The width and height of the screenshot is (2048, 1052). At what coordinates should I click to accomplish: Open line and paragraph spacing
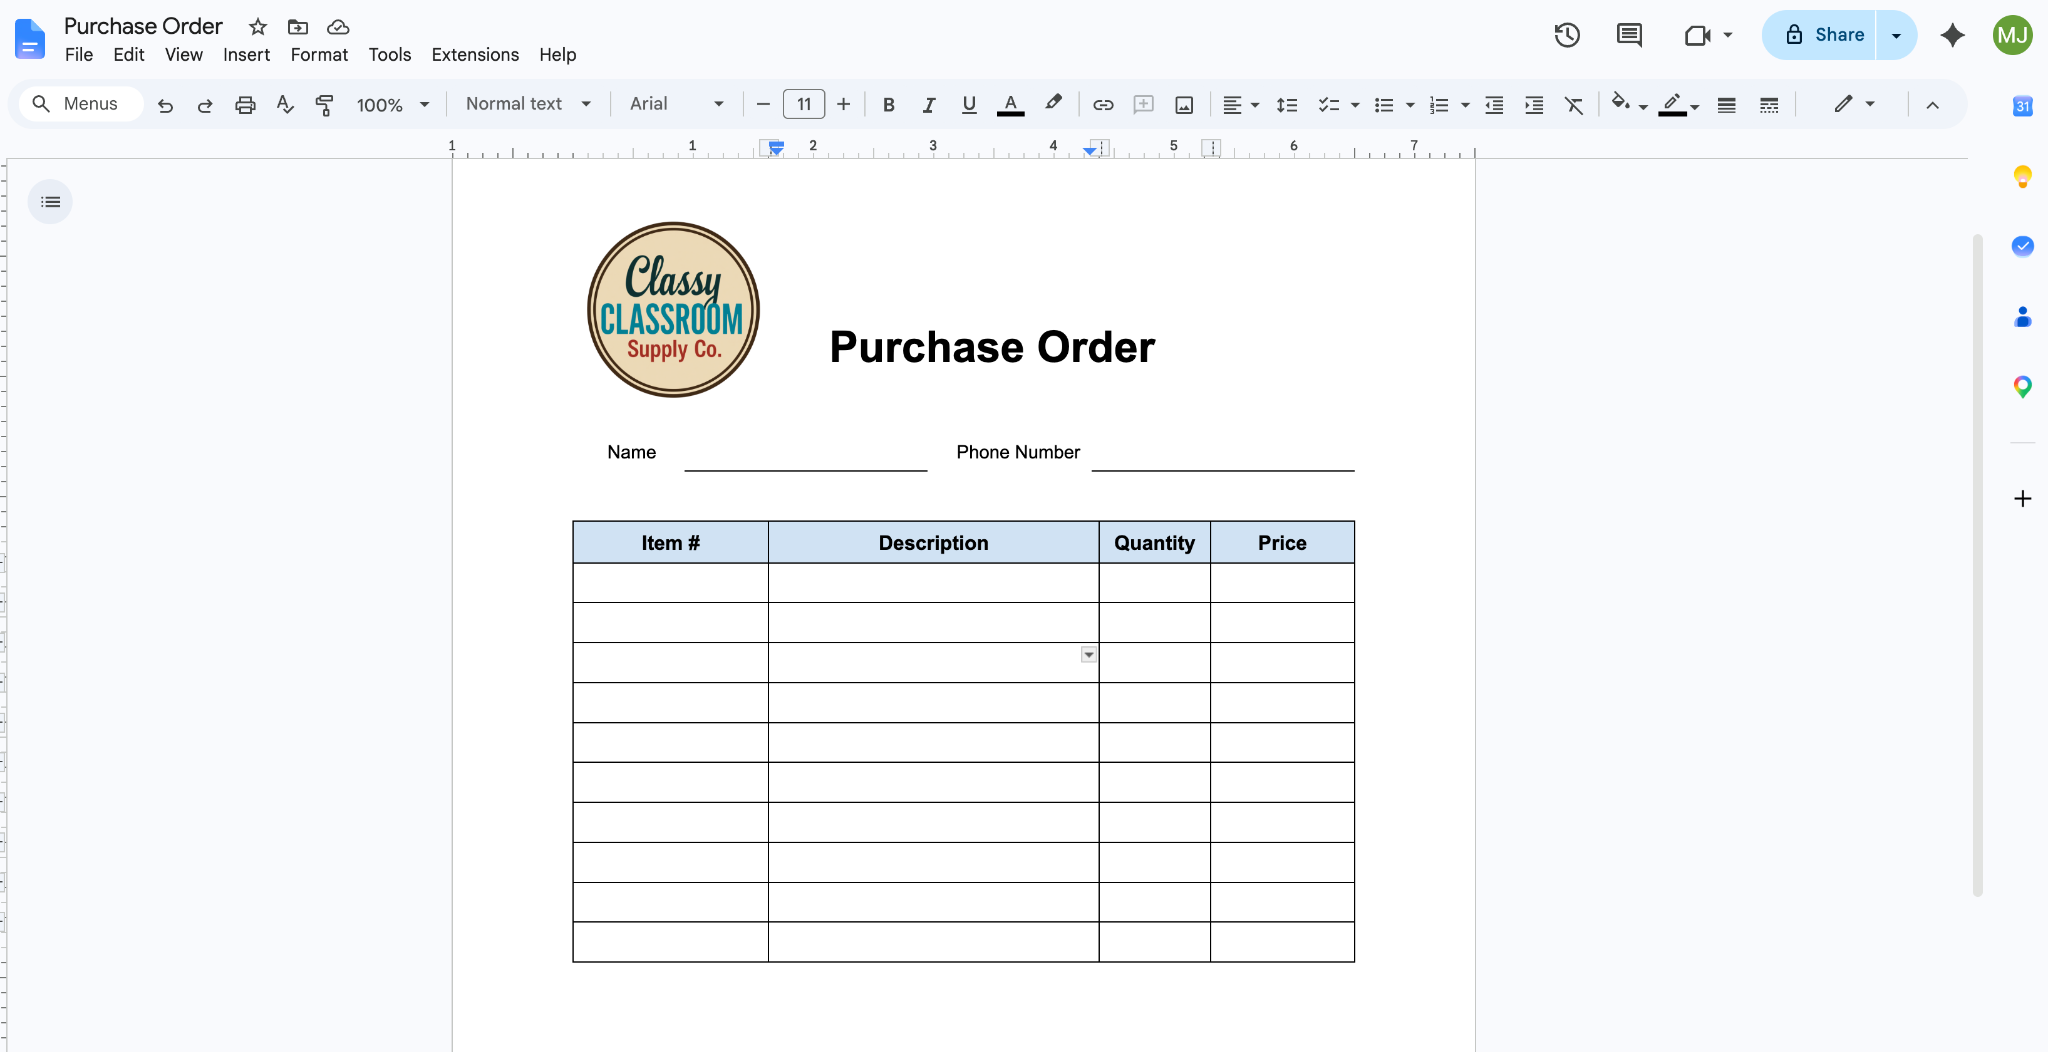[1287, 105]
